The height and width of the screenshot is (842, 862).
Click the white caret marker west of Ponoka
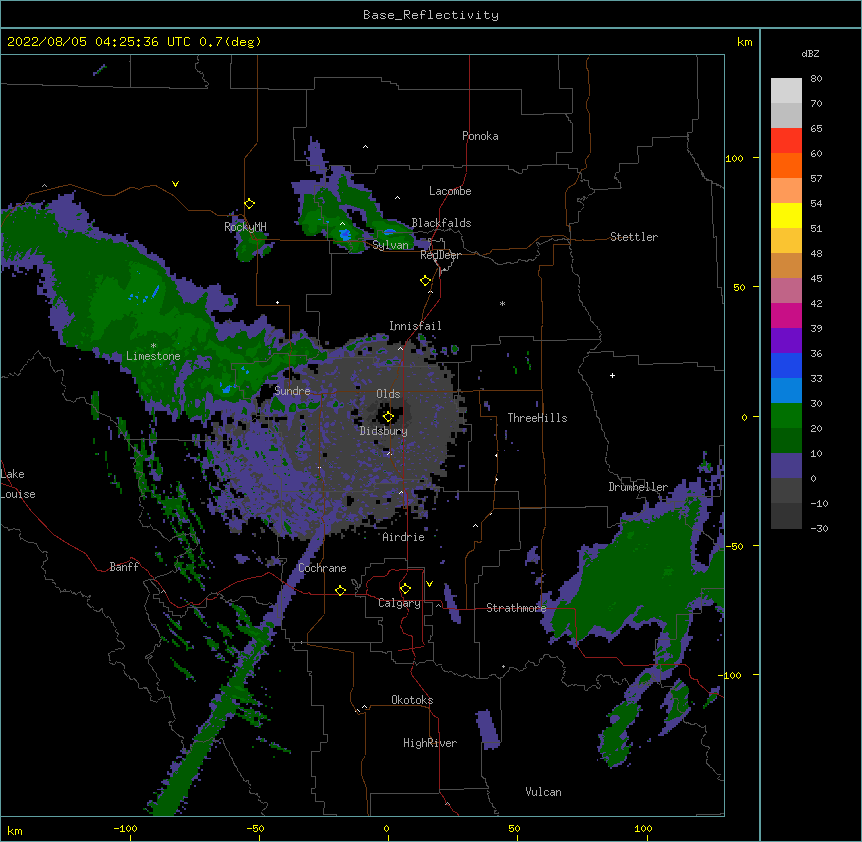(x=366, y=147)
